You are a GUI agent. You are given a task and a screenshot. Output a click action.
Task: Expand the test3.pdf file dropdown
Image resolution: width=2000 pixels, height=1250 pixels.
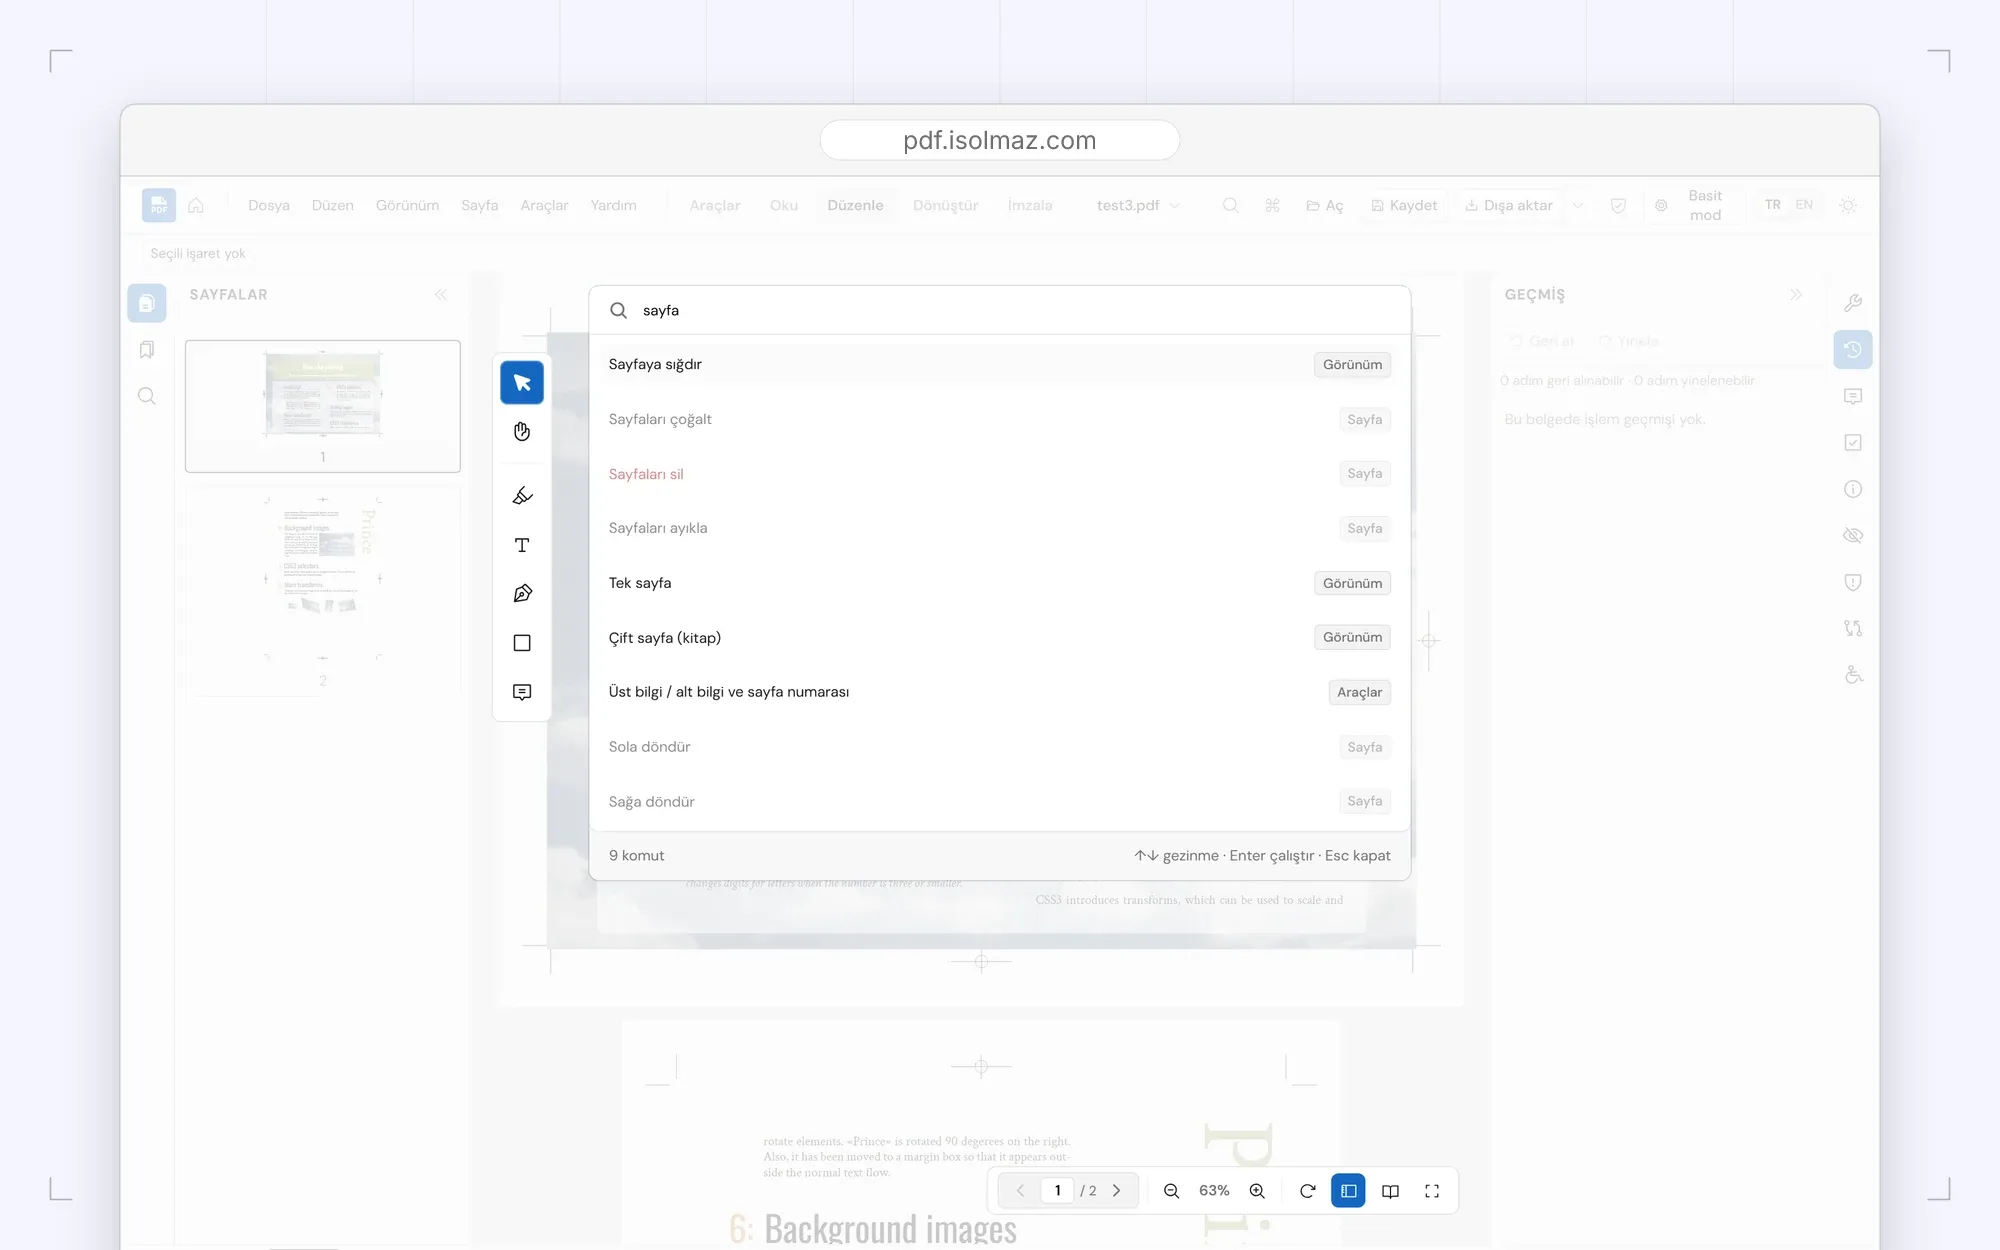click(1175, 205)
